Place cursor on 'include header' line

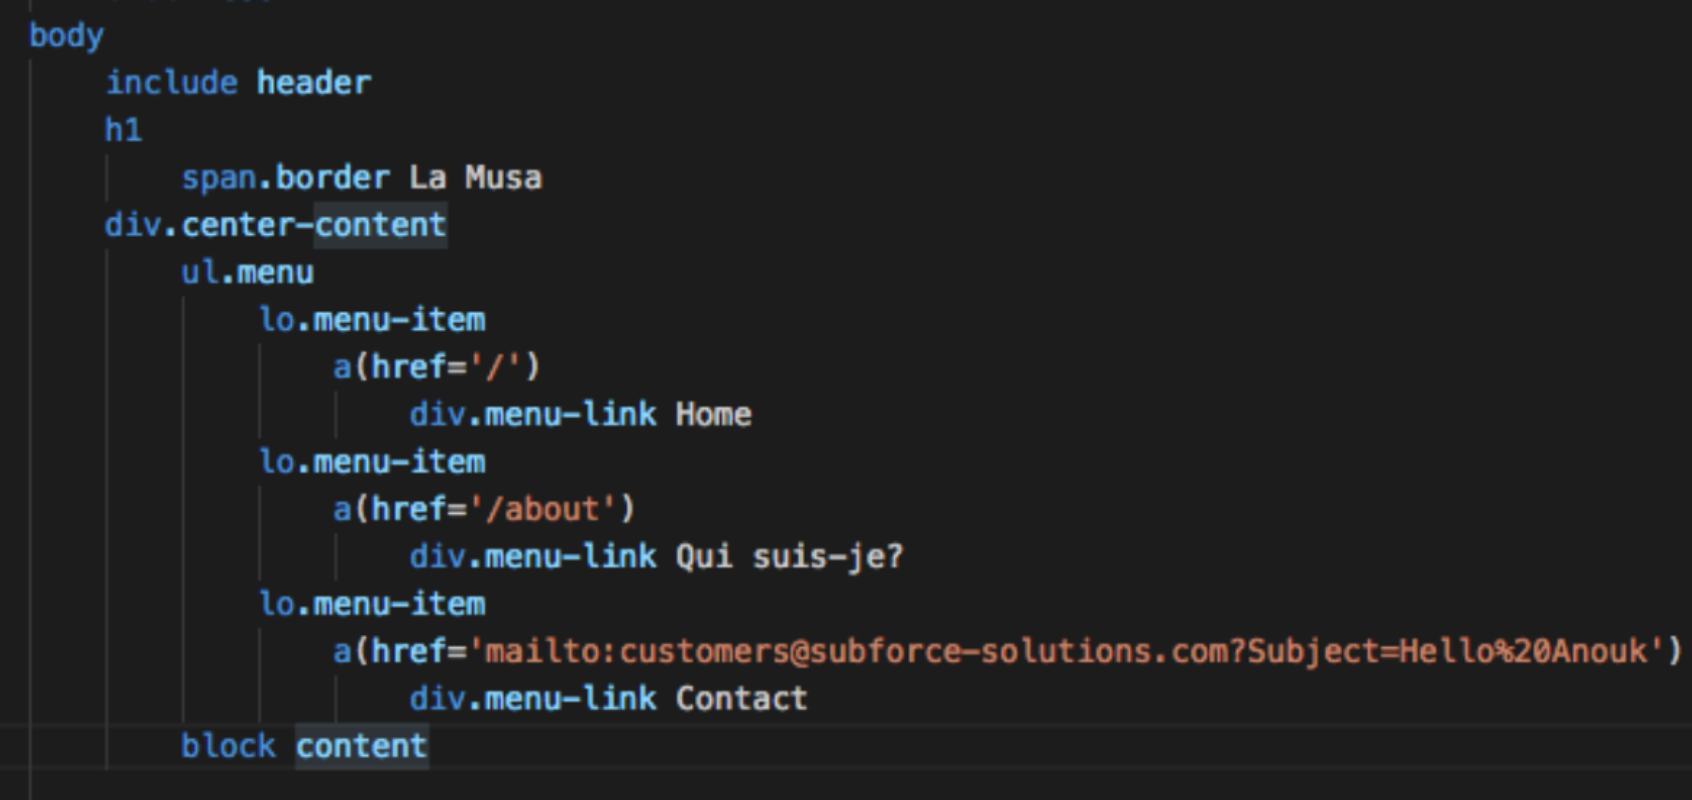[238, 83]
